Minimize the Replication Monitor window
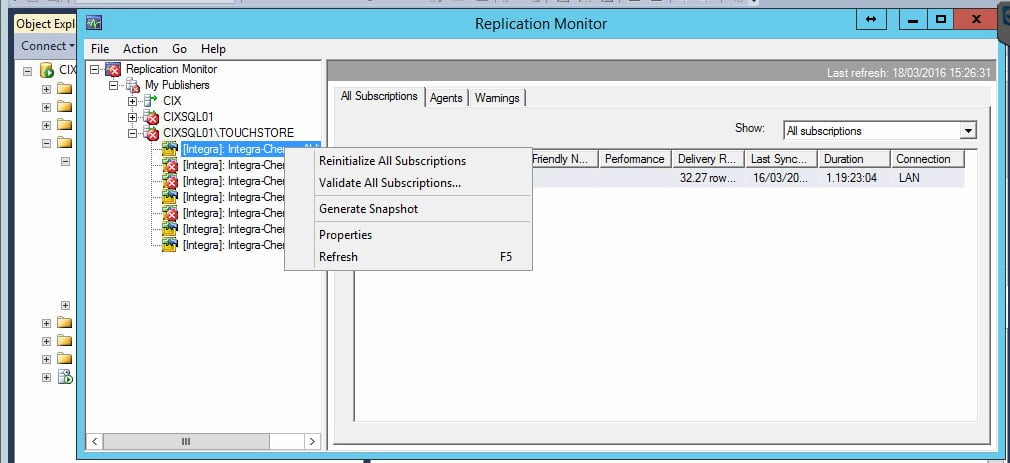 [912, 20]
